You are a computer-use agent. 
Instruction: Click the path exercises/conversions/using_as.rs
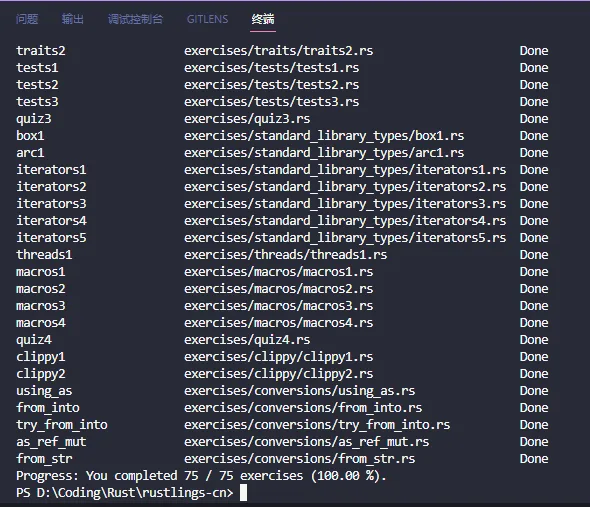[300, 391]
